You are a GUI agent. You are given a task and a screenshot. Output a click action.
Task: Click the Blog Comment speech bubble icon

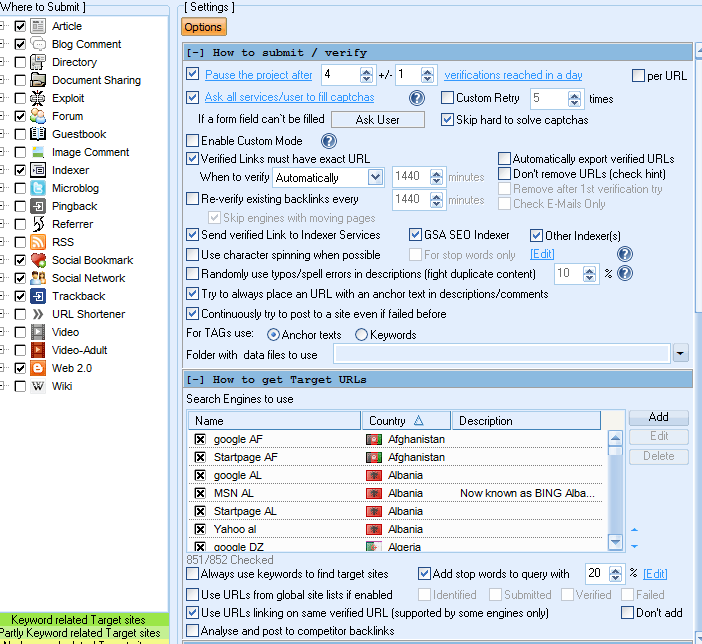[38, 44]
